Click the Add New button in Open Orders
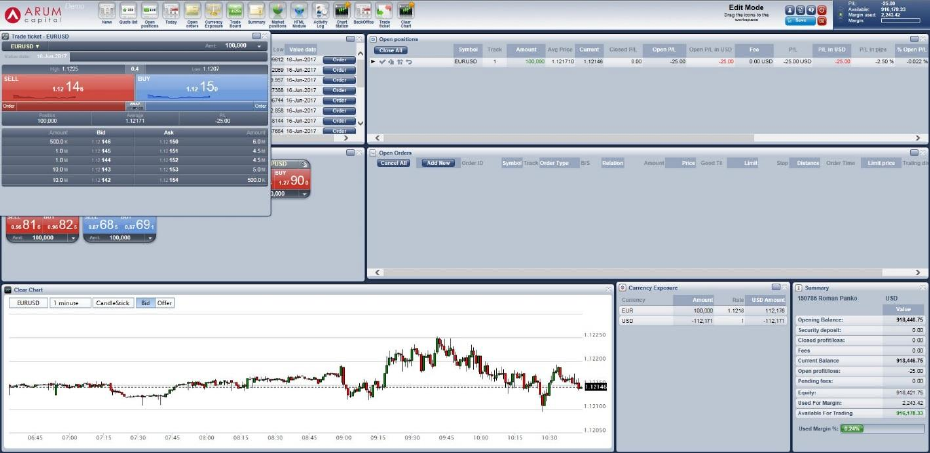 tap(439, 163)
